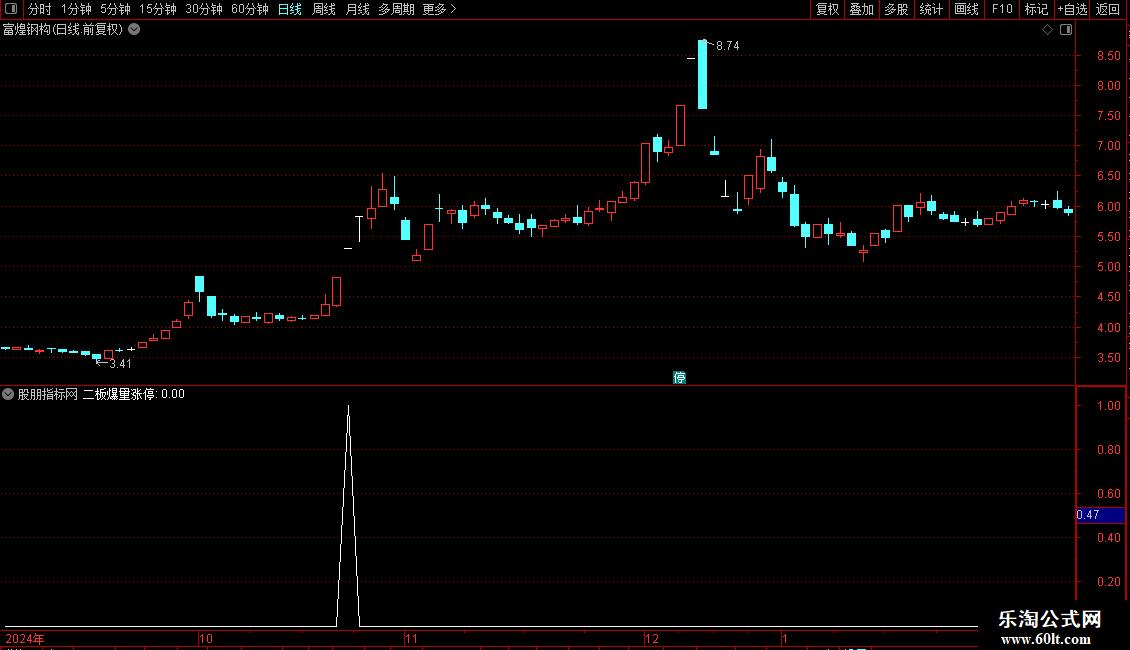Open the 统计 statistics tool

pyautogui.click(x=930, y=9)
